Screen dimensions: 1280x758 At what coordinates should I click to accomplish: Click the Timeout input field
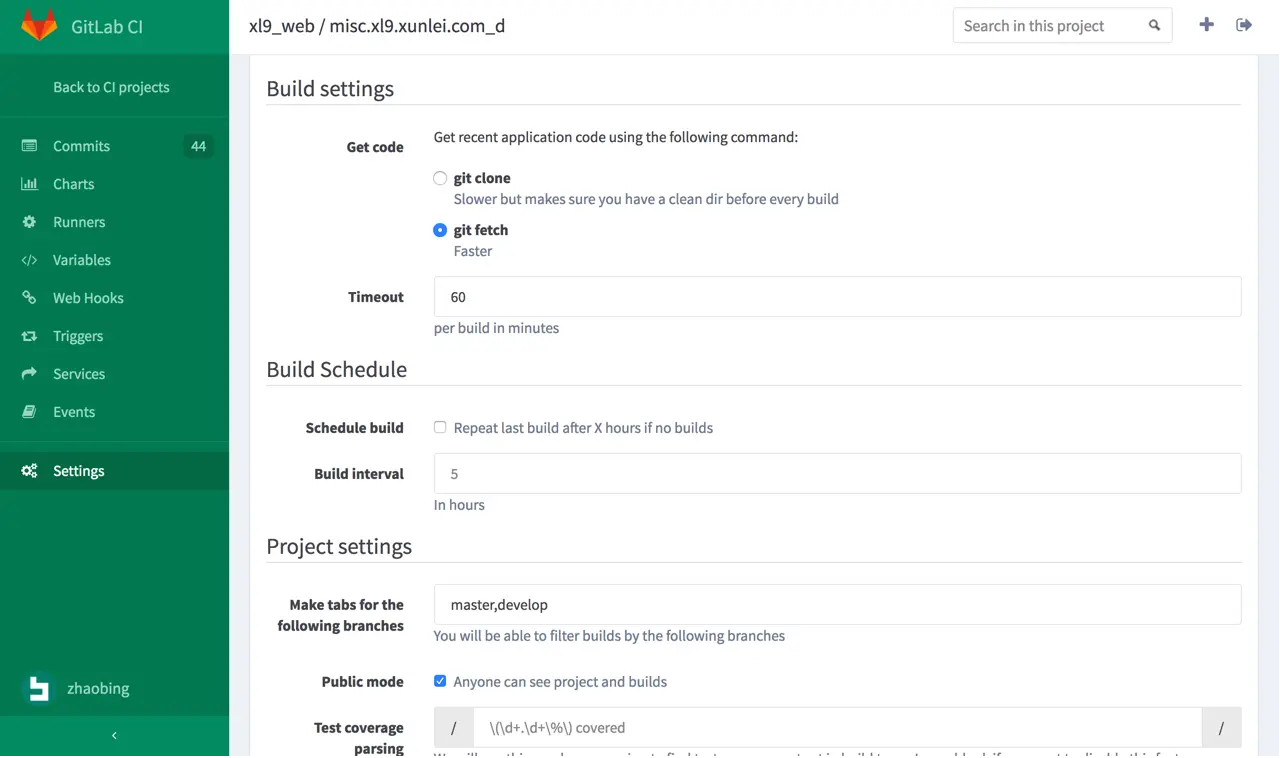point(837,297)
